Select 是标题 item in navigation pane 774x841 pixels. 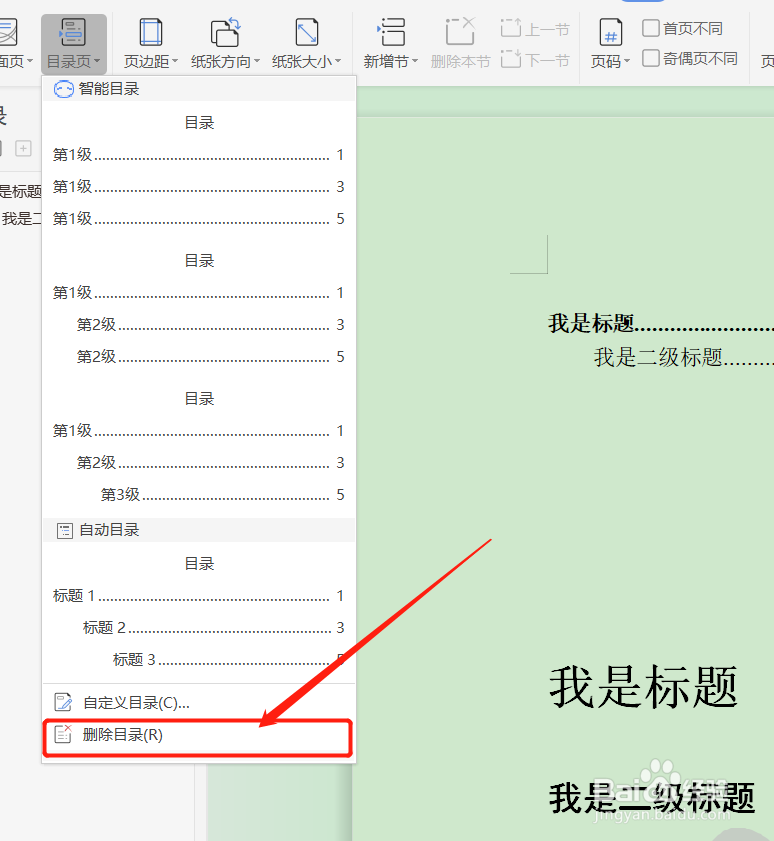[20, 191]
